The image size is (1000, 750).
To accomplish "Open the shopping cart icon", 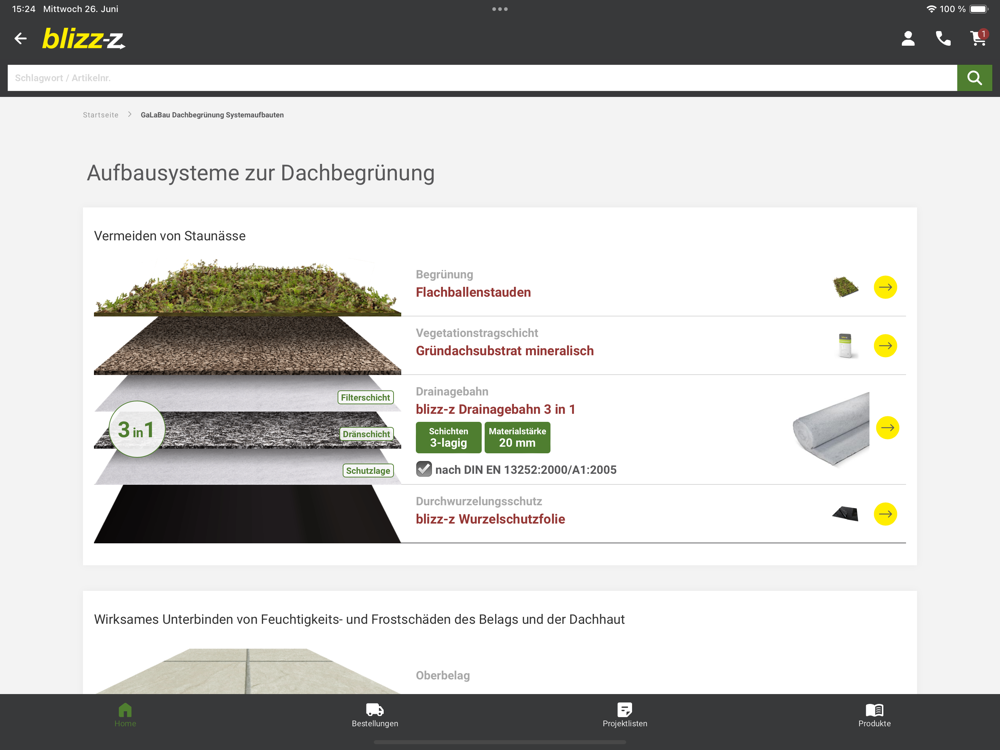I will click(978, 38).
